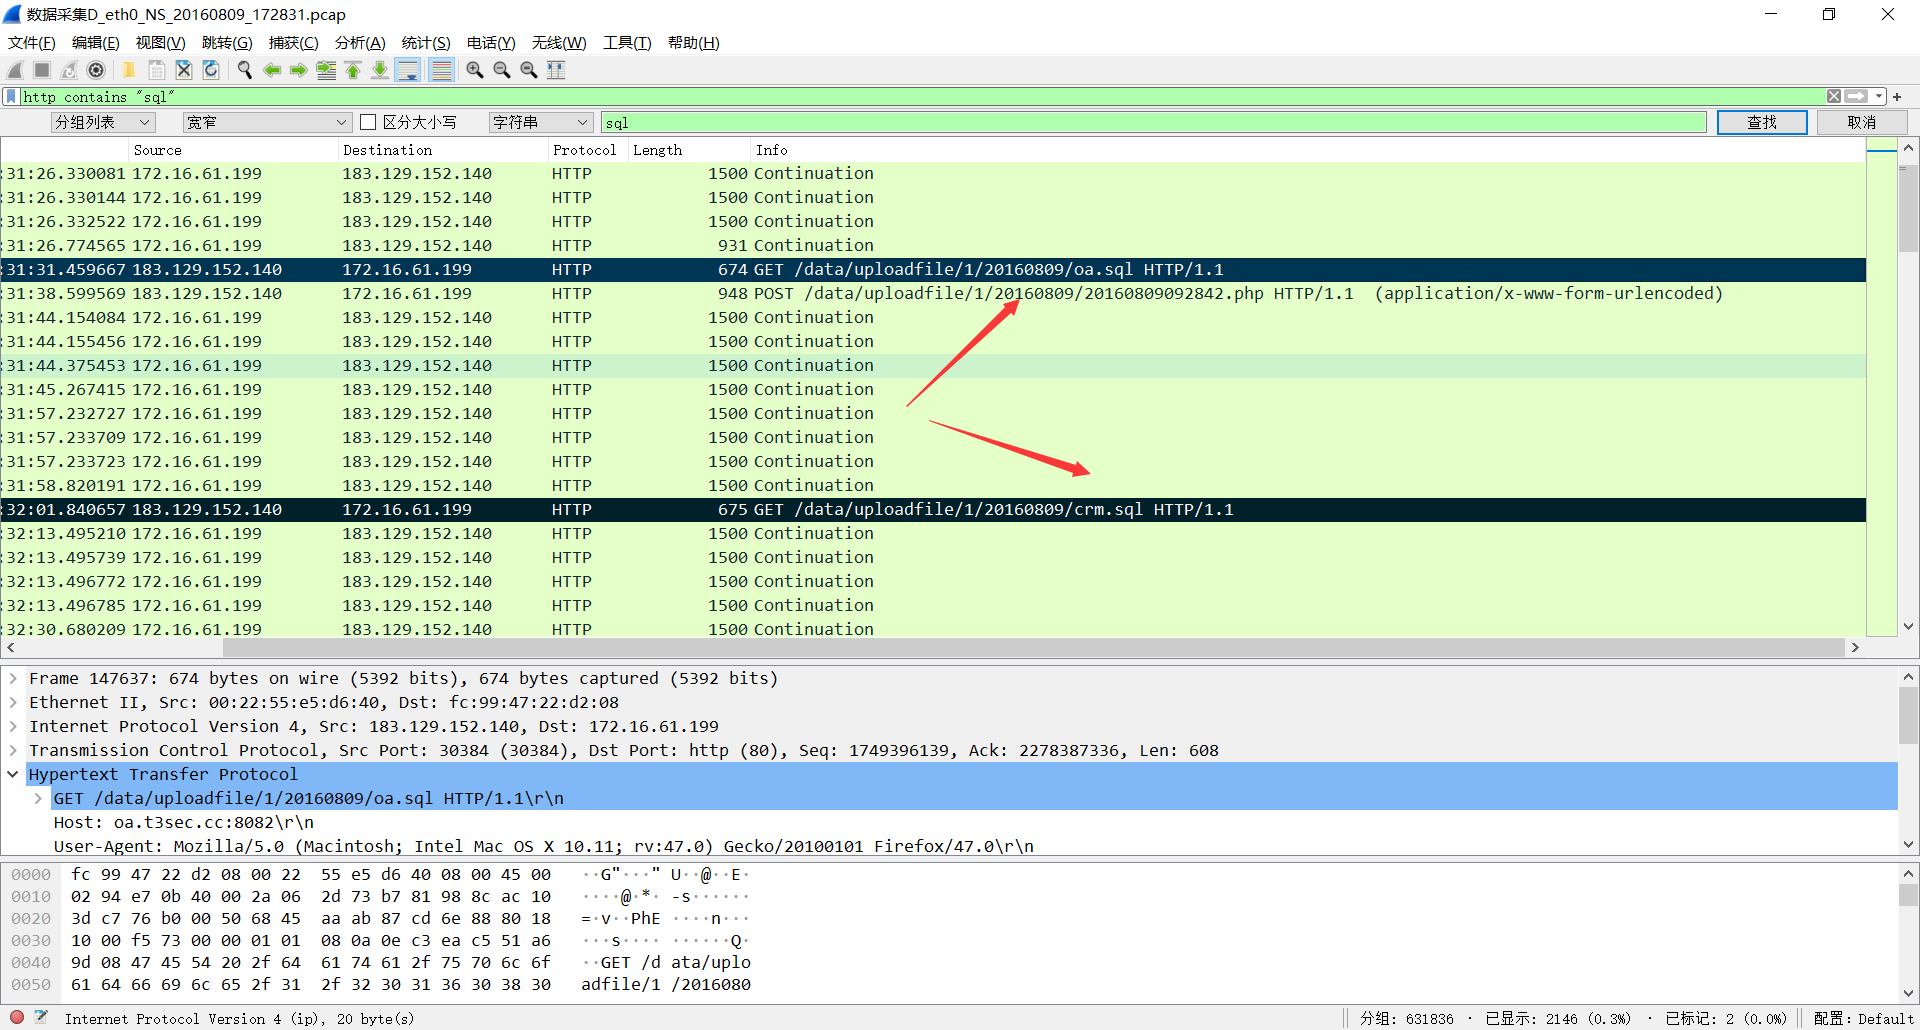Open the find packet magnifier tool
Image resolution: width=1920 pixels, height=1030 pixels.
tap(244, 70)
